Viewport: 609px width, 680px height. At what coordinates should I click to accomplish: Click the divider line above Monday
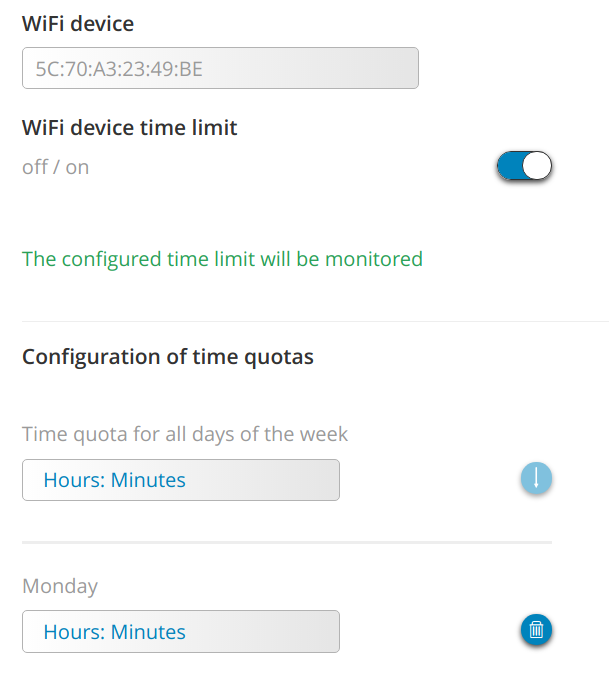pos(287,542)
